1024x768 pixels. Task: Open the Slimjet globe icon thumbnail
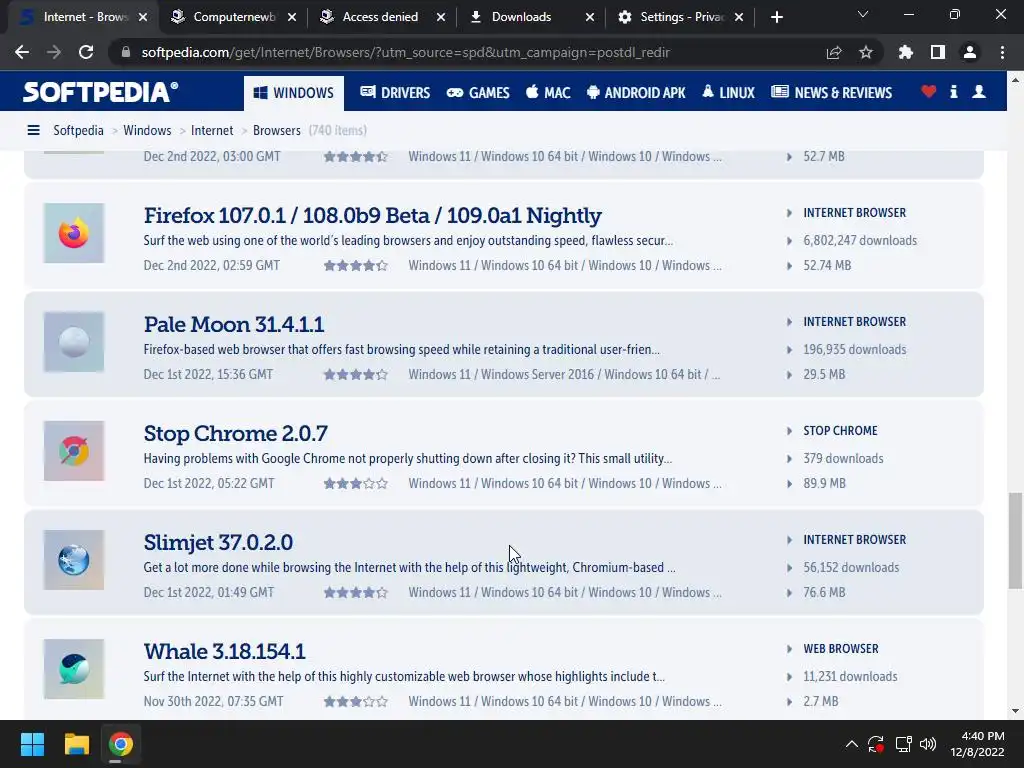point(74,560)
